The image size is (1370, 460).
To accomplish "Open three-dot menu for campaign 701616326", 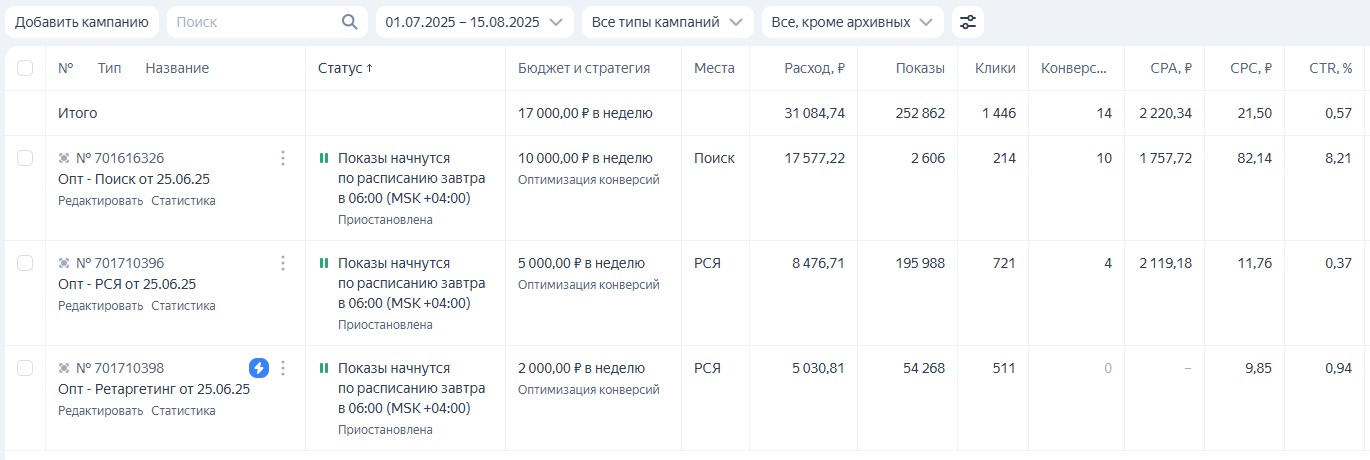I will (283, 158).
